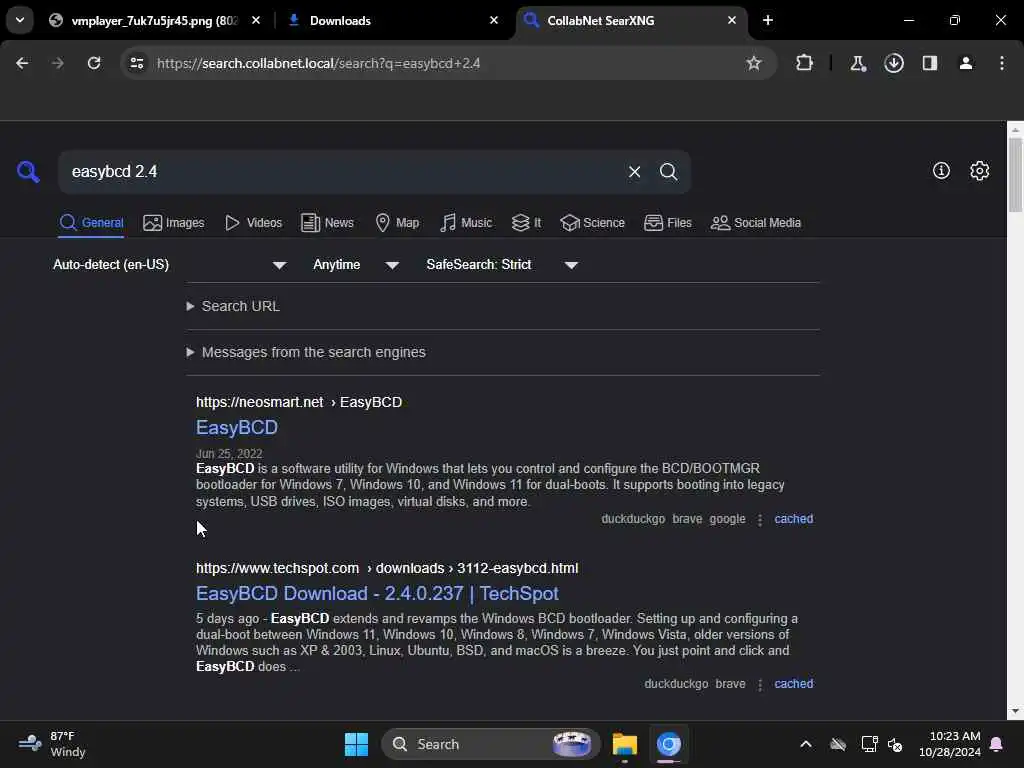Click the google engine label on EasyBCD result
1024x768 pixels.
(727, 519)
